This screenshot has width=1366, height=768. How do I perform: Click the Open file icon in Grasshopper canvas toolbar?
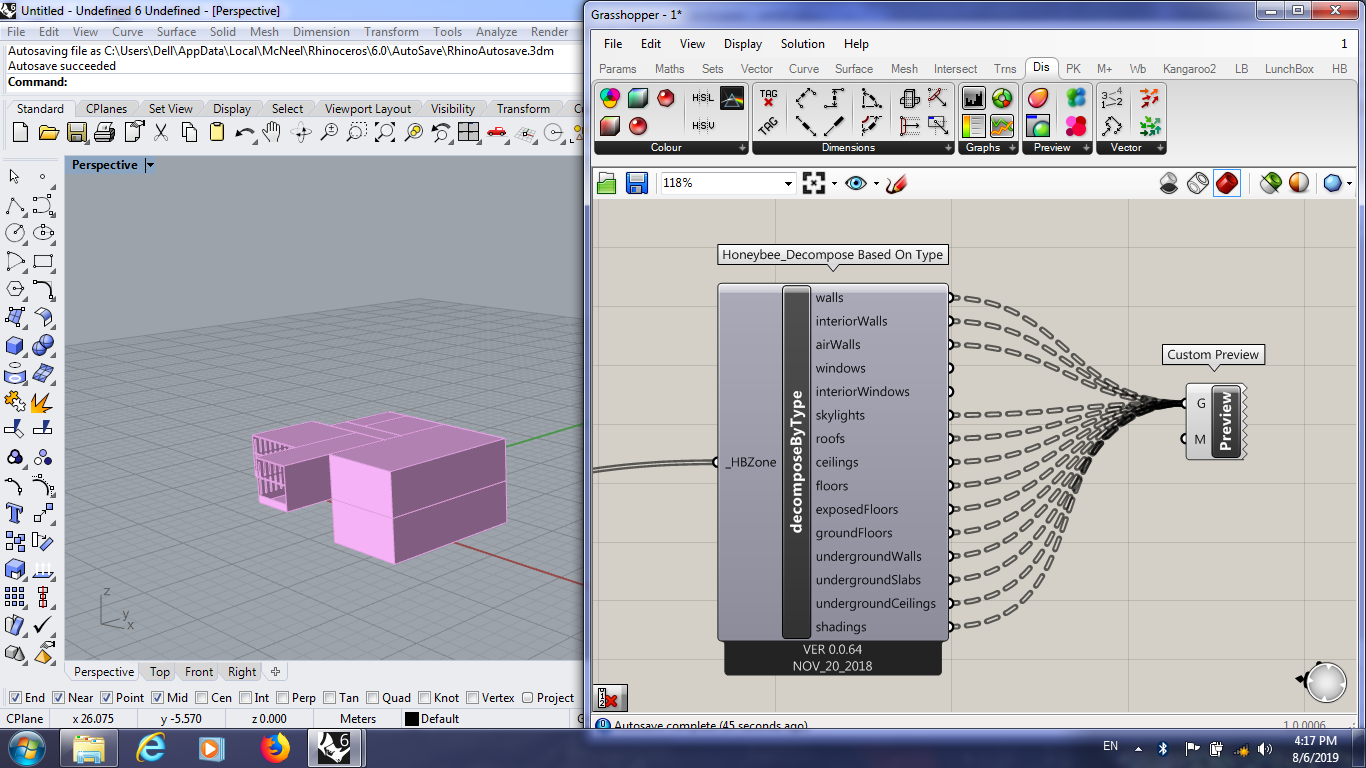[x=607, y=183]
